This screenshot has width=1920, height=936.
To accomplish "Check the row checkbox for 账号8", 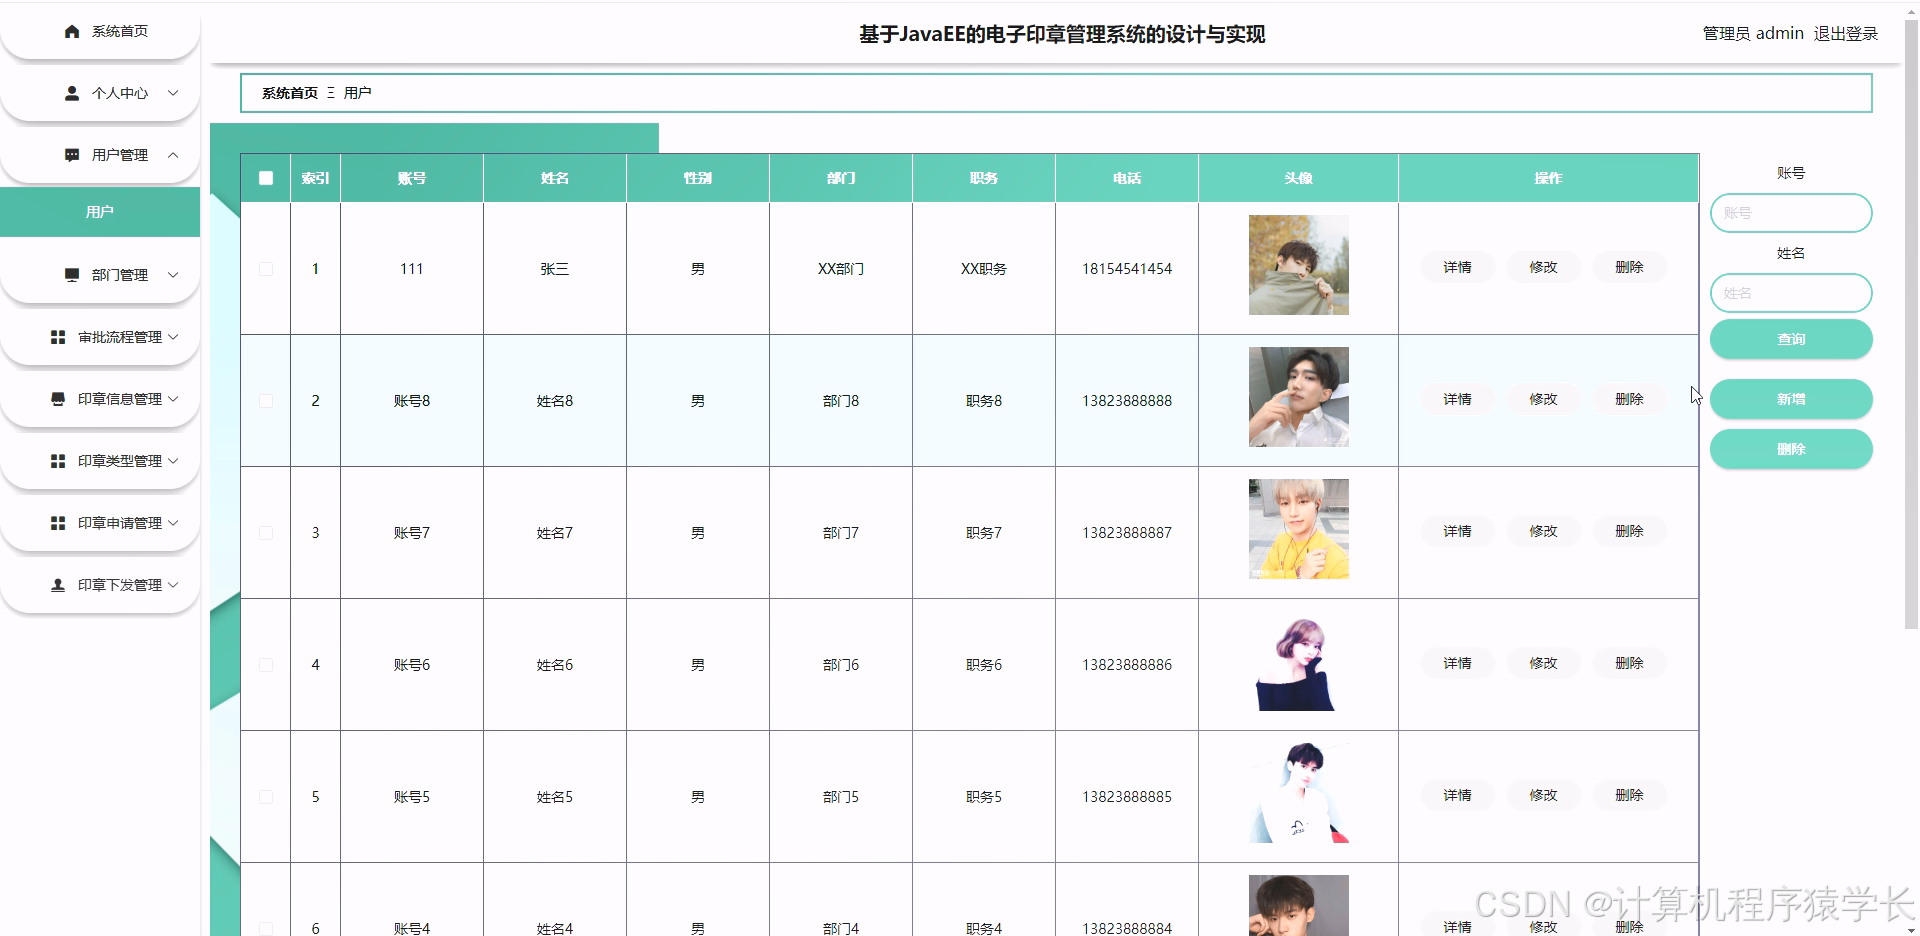I will (x=266, y=401).
